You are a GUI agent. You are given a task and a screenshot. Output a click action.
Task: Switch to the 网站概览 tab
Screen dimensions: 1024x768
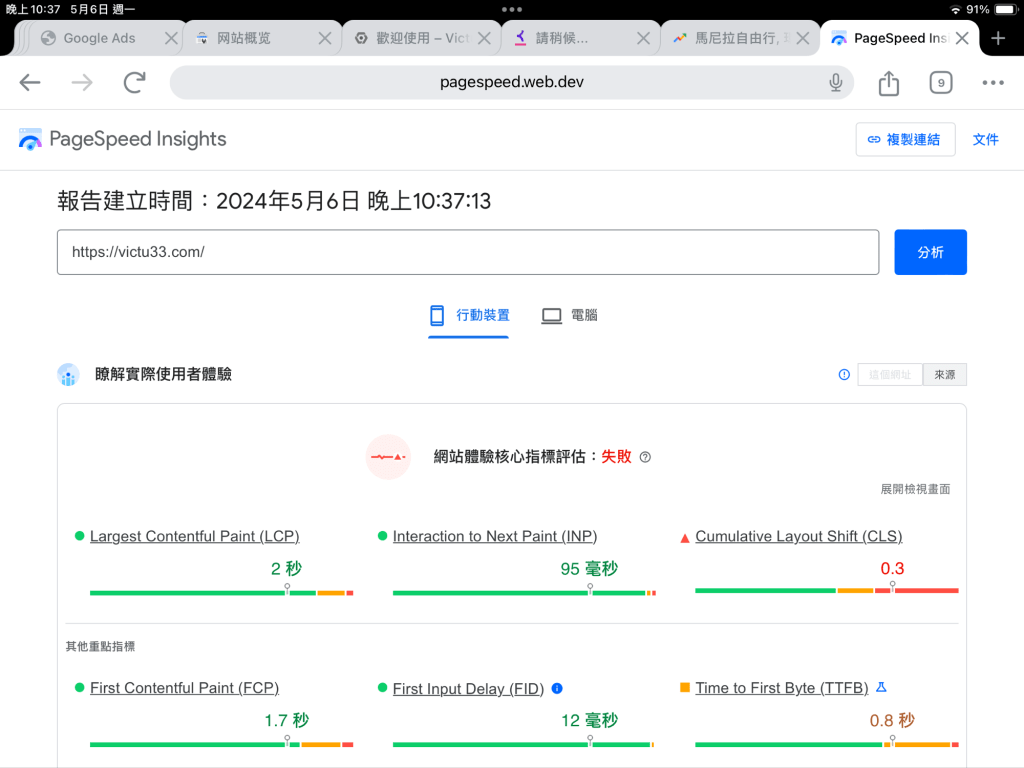coord(244,38)
